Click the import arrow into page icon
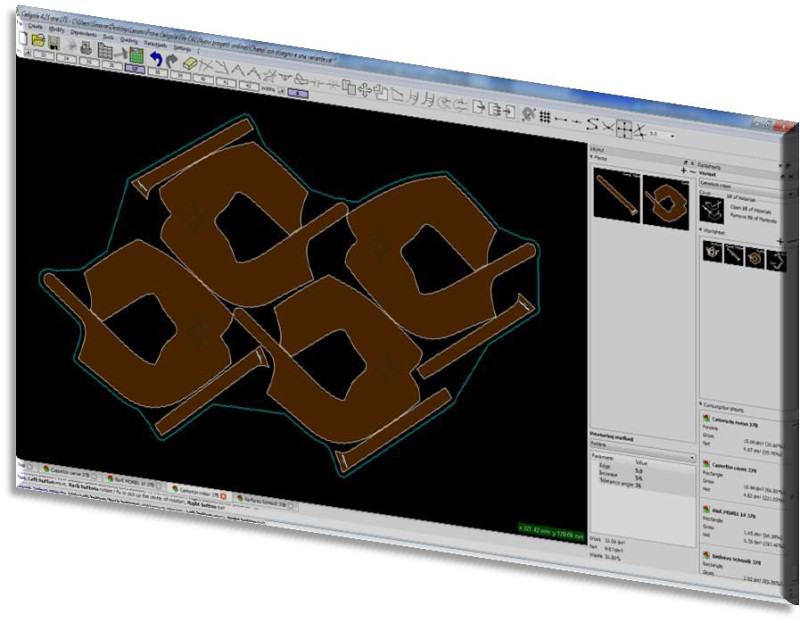Image resolution: width=800 pixels, height=623 pixels. (x=509, y=112)
